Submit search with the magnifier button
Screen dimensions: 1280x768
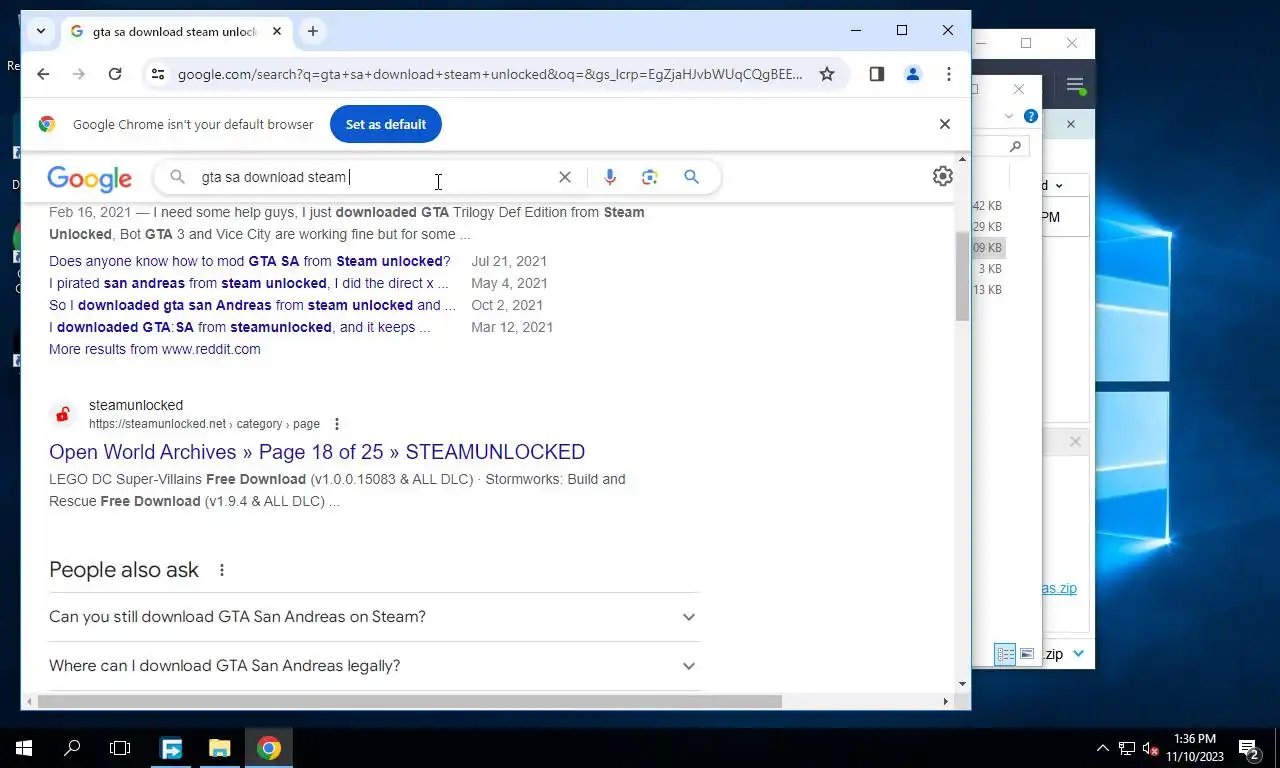691,177
